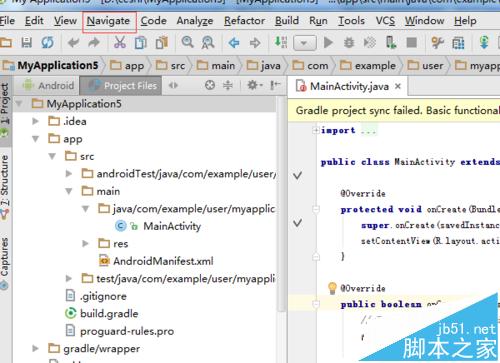Open the run configuration dropdown
Image resolution: width=500 pixels, height=363 pixels.
tap(305, 43)
